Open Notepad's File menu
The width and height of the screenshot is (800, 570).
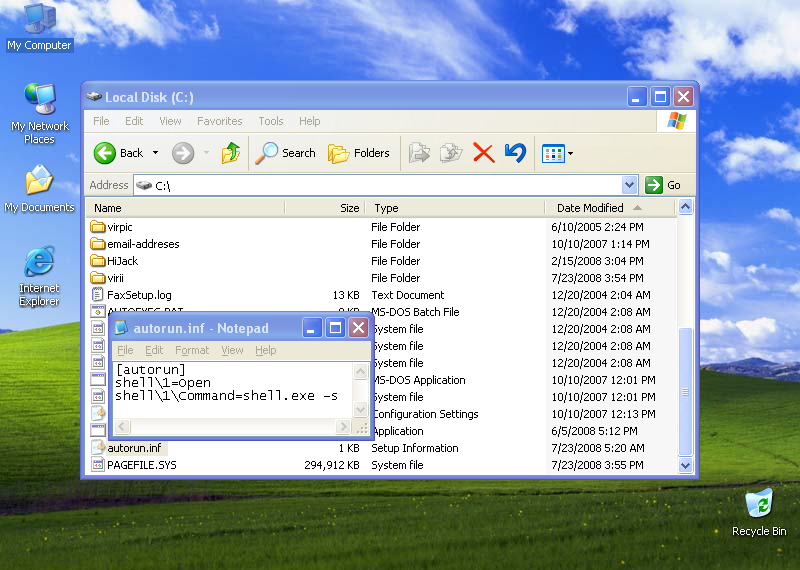(125, 350)
